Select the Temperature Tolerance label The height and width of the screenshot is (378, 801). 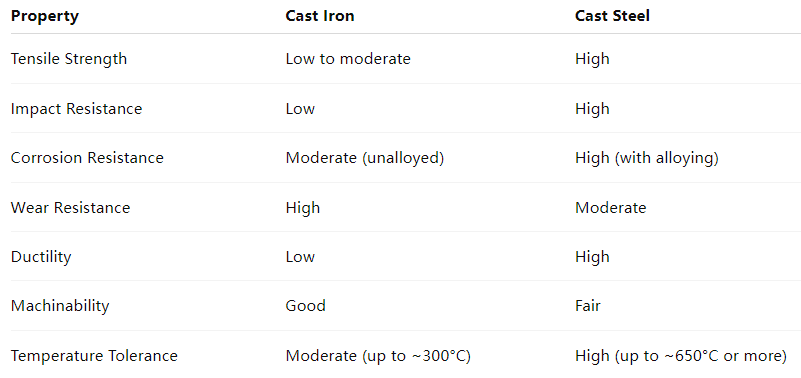(x=95, y=356)
